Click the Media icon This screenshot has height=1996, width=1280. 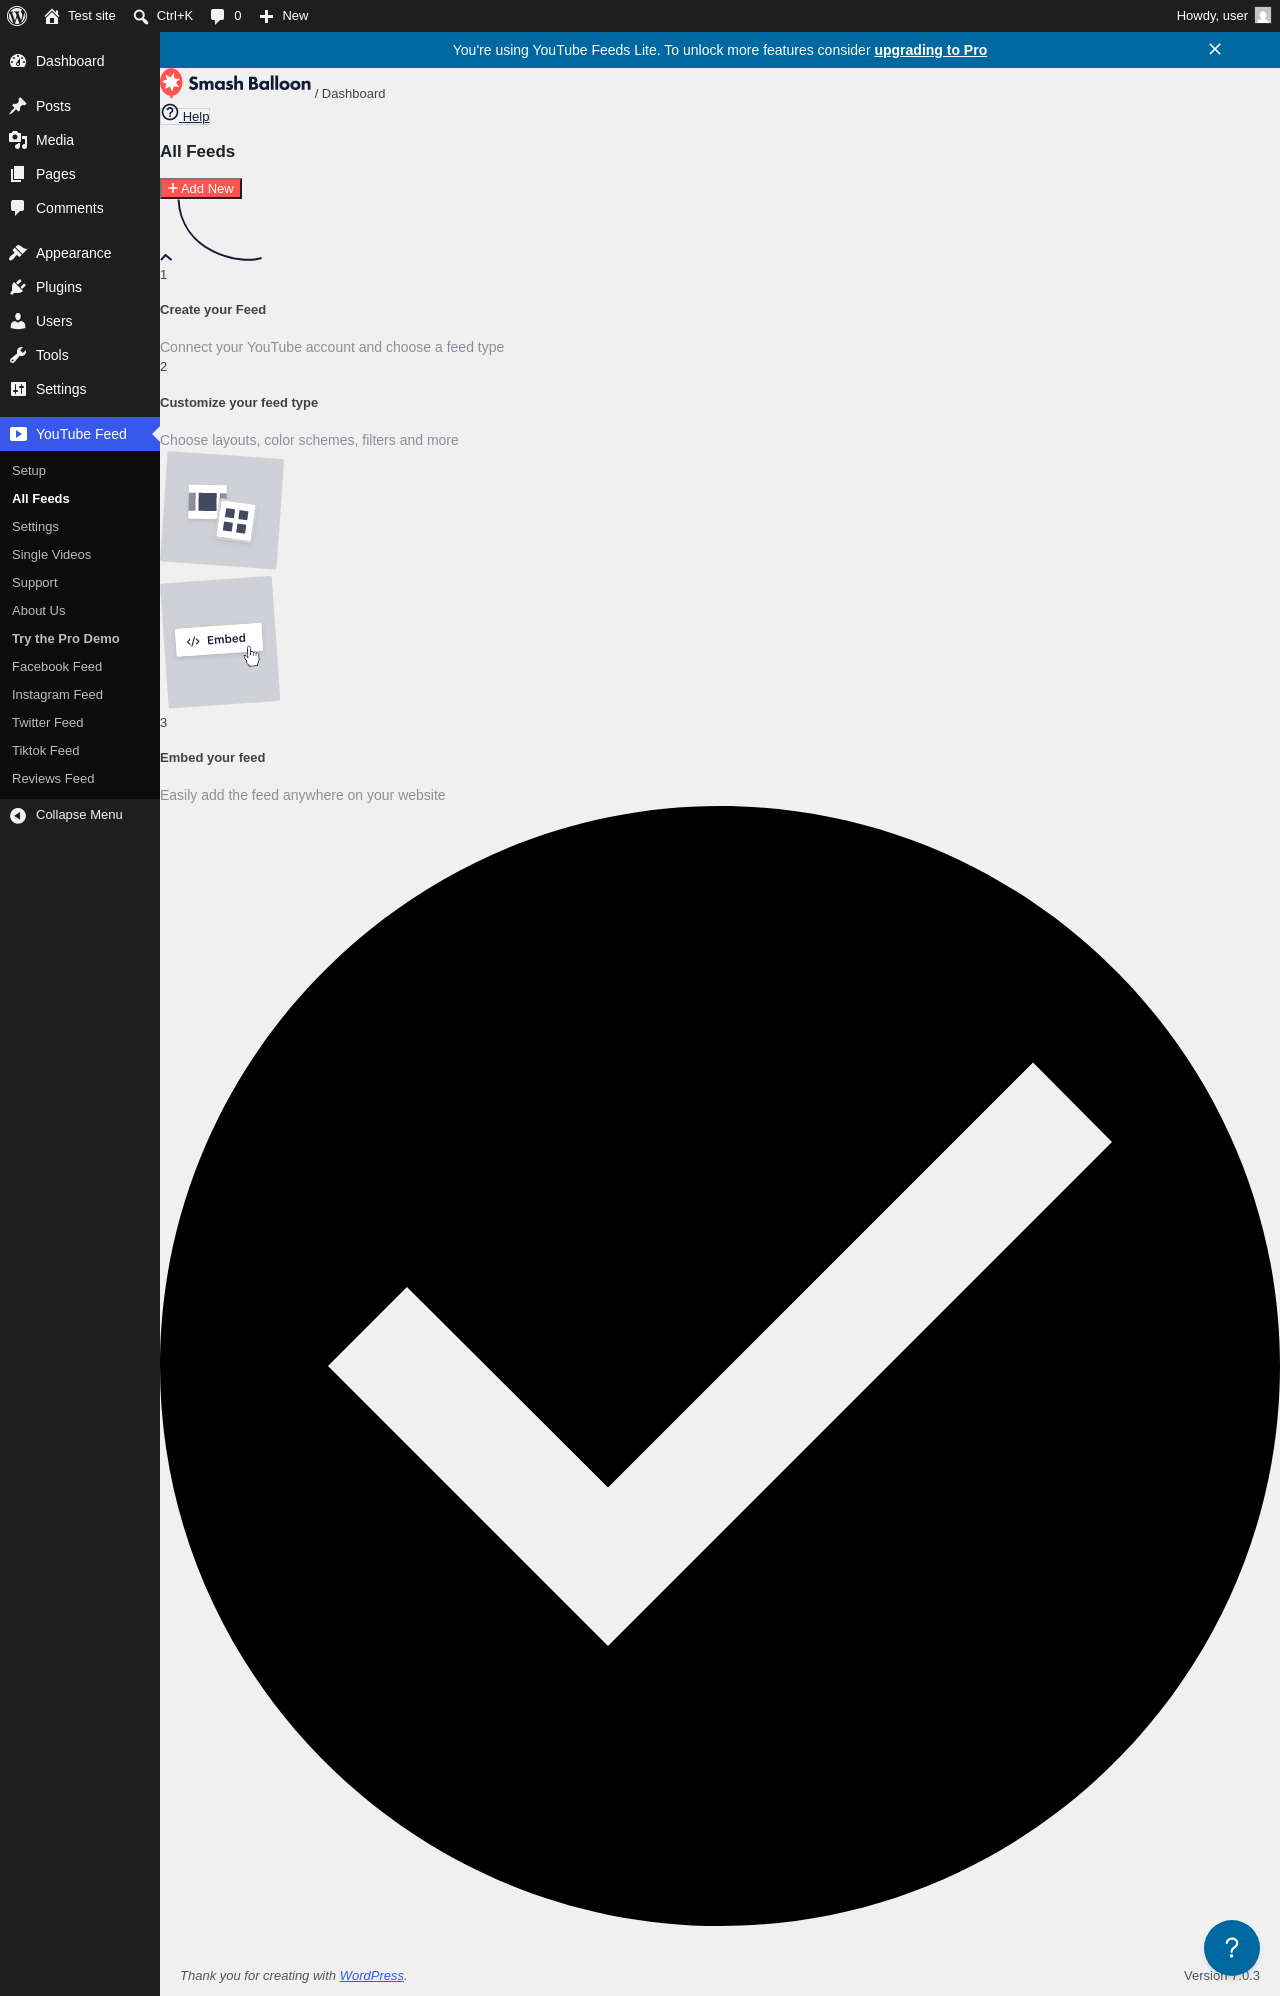pos(18,140)
